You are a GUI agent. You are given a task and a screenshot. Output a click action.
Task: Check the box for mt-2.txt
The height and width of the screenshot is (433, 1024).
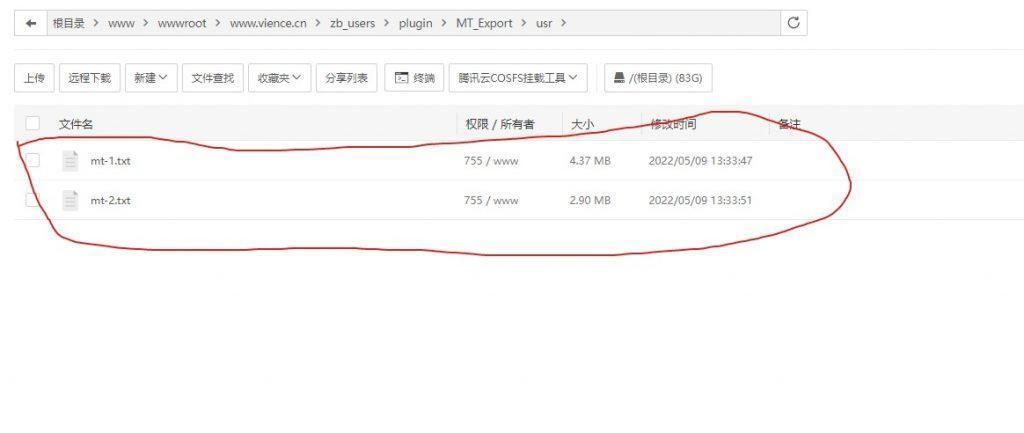tap(33, 200)
